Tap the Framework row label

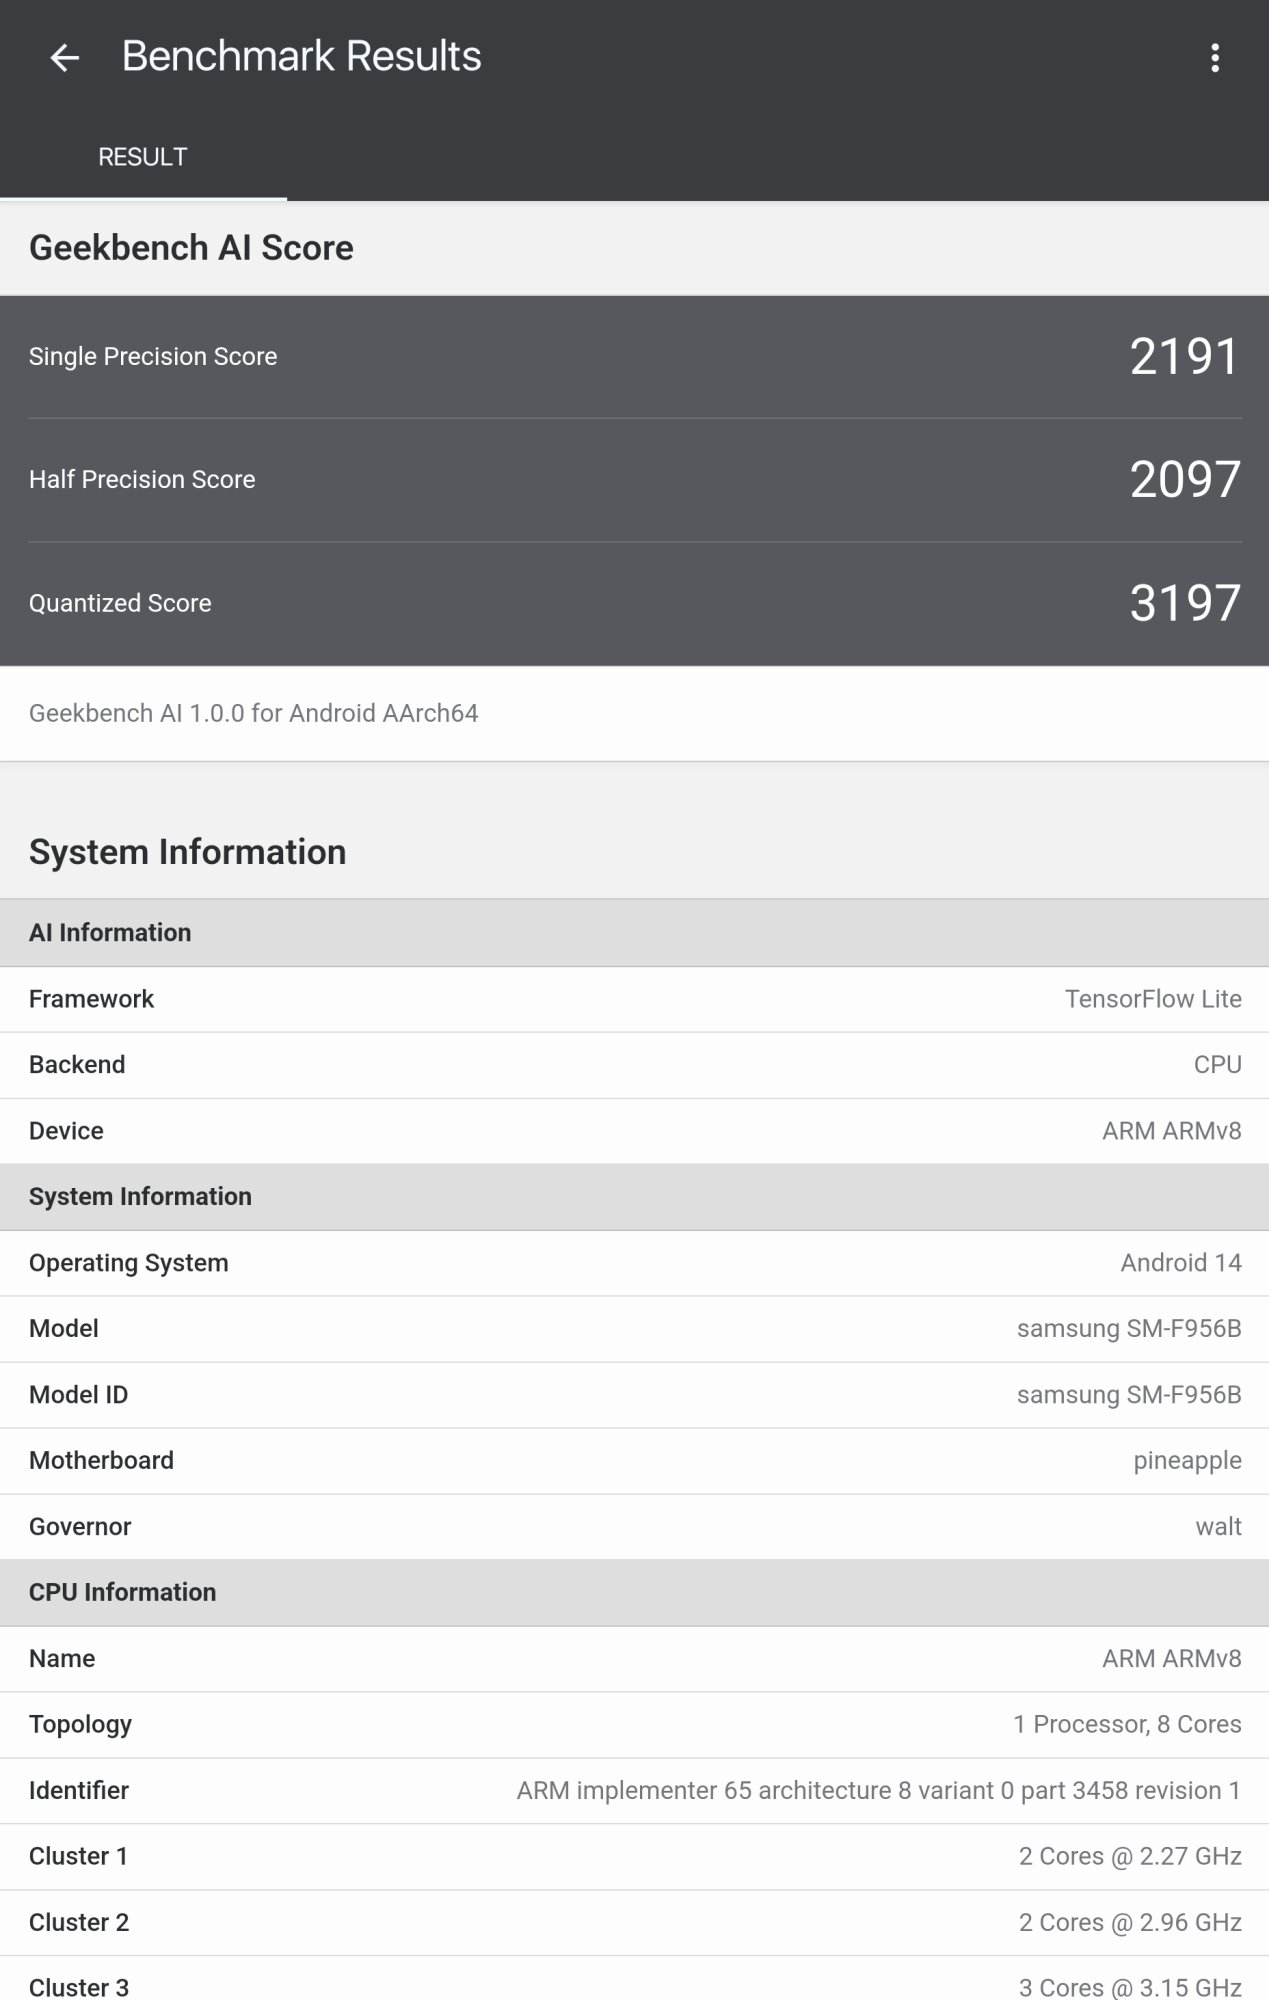point(91,999)
